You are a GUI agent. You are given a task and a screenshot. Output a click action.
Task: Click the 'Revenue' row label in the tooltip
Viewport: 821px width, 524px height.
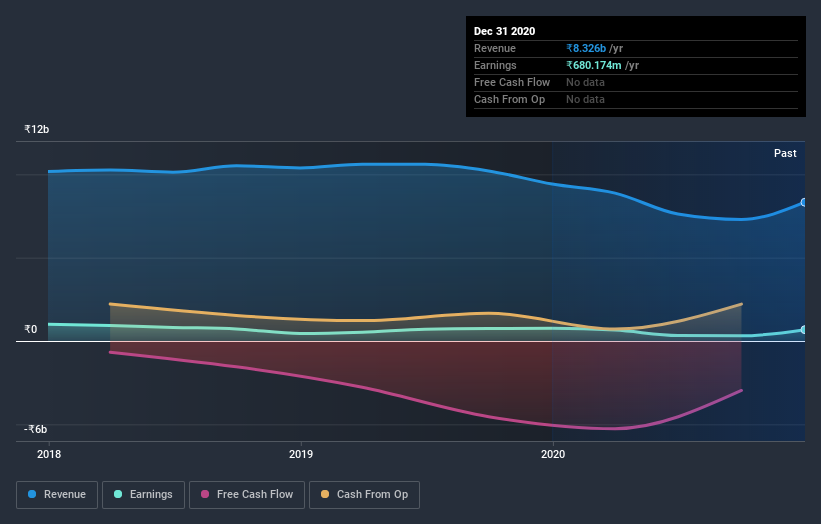pyautogui.click(x=495, y=49)
